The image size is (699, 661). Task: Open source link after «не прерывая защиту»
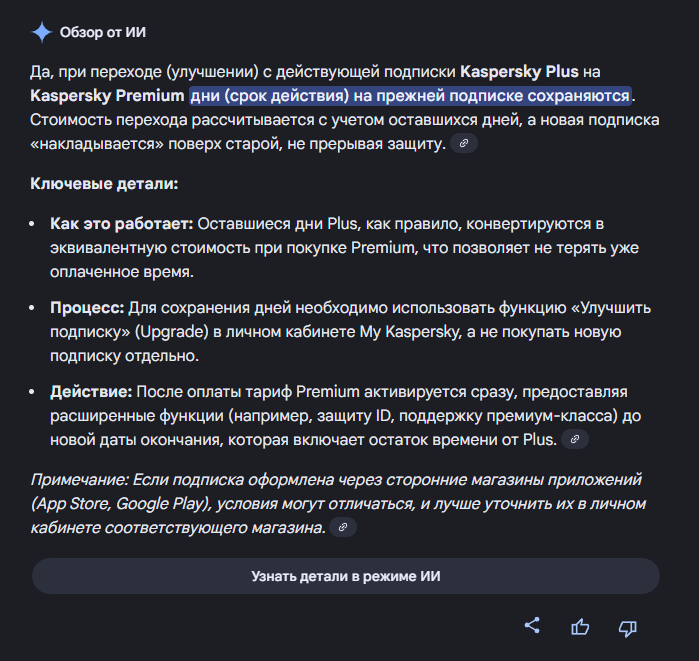click(462, 144)
